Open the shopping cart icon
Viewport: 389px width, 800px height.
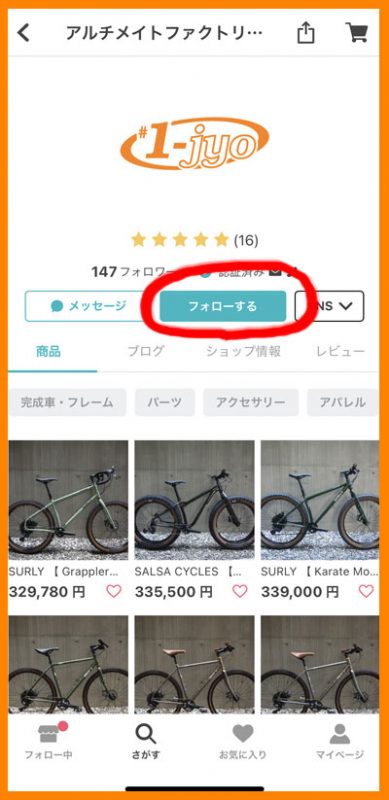coord(357,33)
